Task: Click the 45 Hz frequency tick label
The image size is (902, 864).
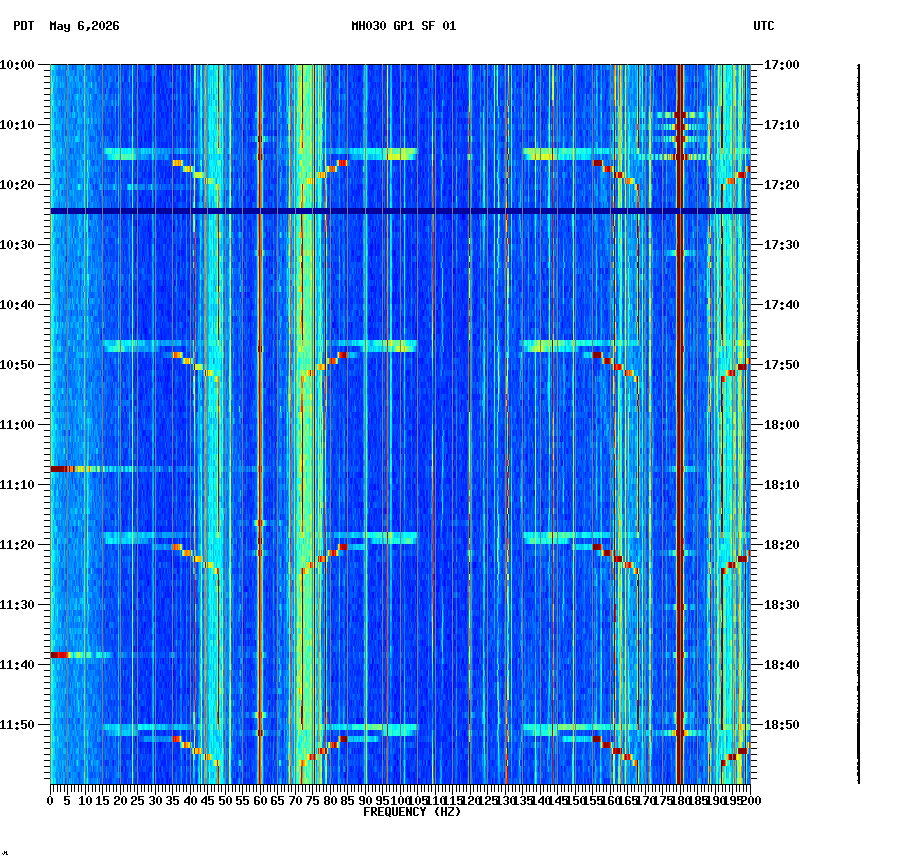Action: point(208,801)
